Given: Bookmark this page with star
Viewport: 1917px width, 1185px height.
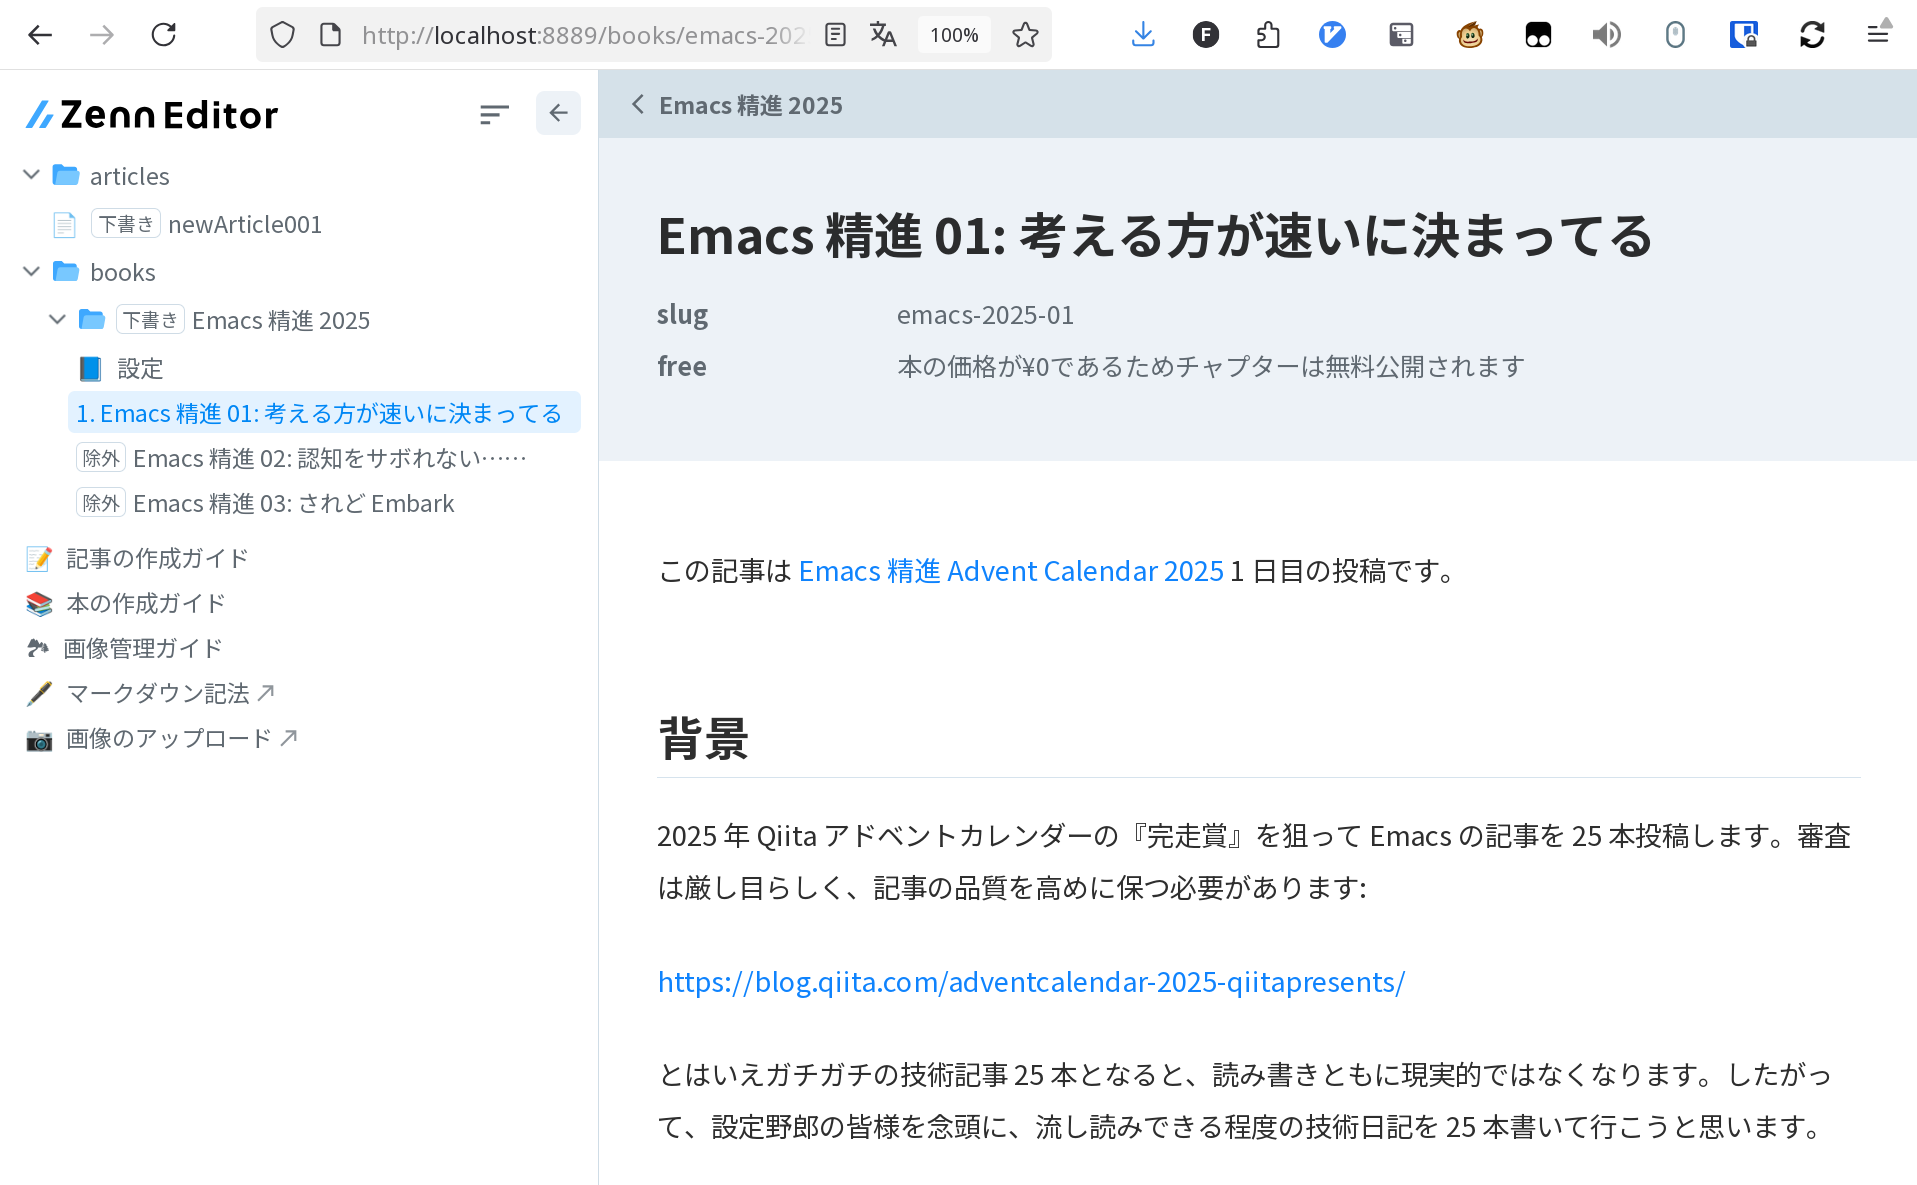Looking at the screenshot, I should (x=1025, y=35).
